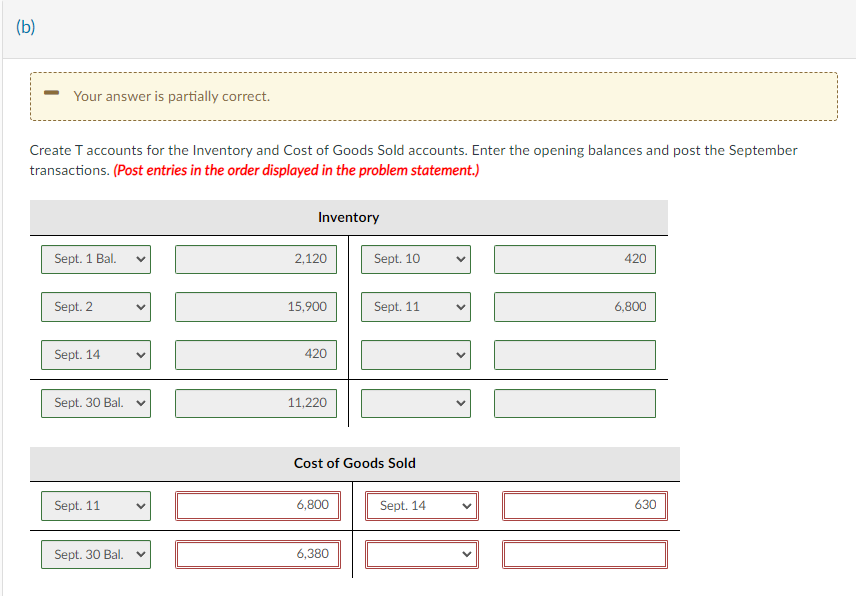
Task: Open the Sept. 1 Bal. date dropdown
Action: click(x=95, y=258)
